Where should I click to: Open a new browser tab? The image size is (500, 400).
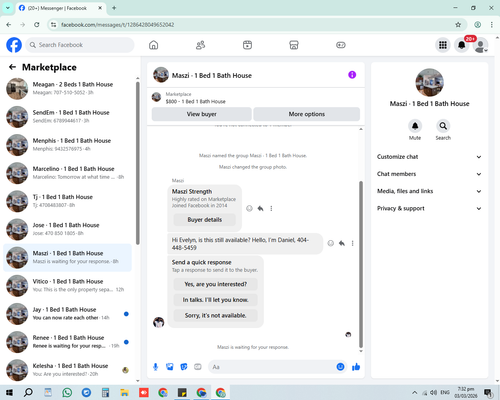(x=114, y=8)
